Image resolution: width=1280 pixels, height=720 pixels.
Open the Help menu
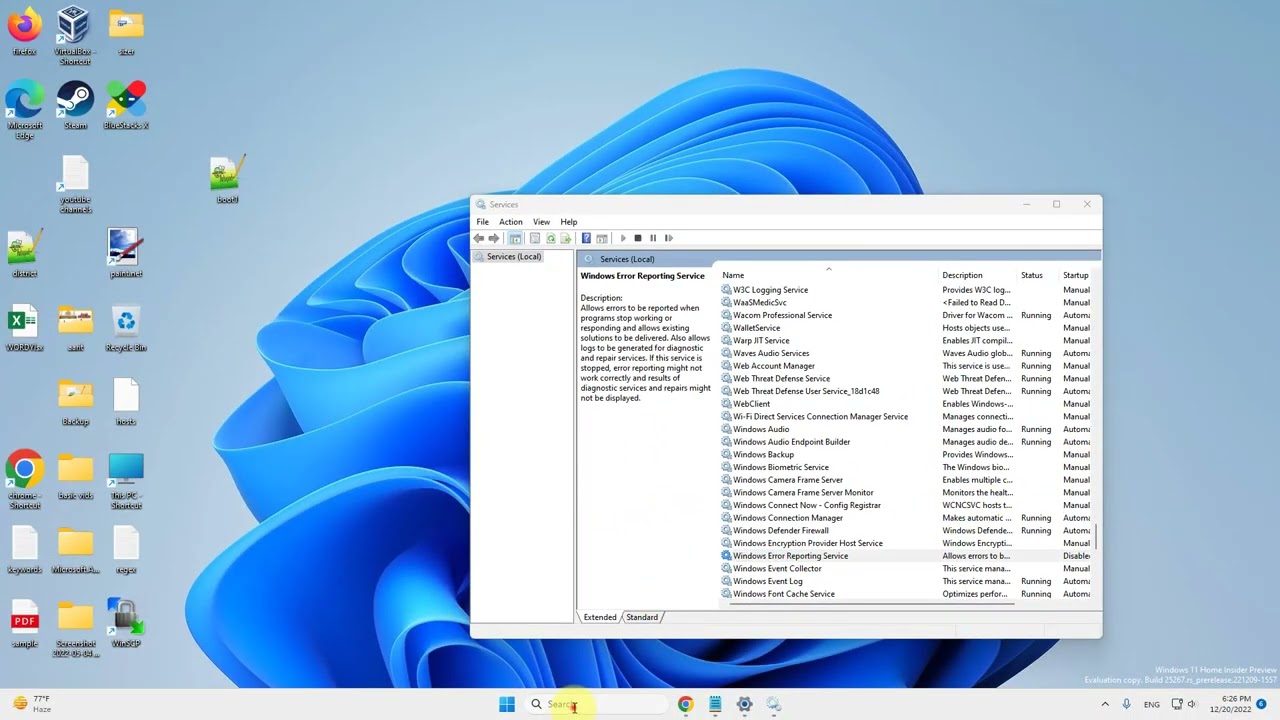tap(569, 222)
